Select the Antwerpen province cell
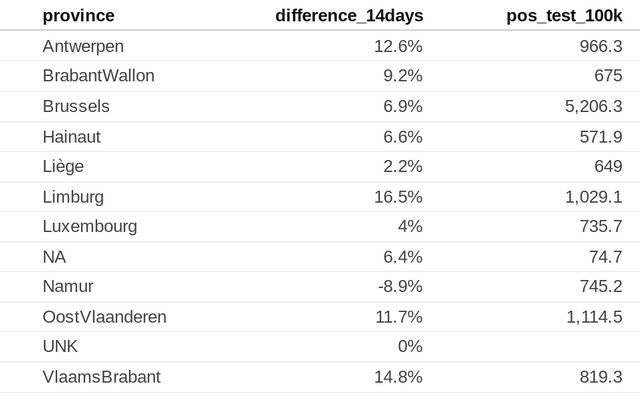The height and width of the screenshot is (400, 640). click(84, 46)
